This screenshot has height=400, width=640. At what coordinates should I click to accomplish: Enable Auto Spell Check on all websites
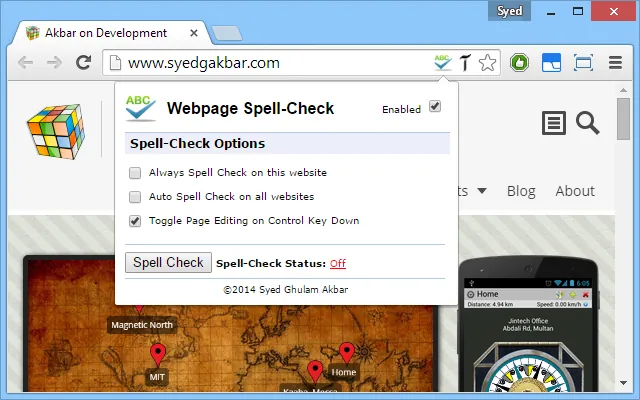tap(135, 197)
